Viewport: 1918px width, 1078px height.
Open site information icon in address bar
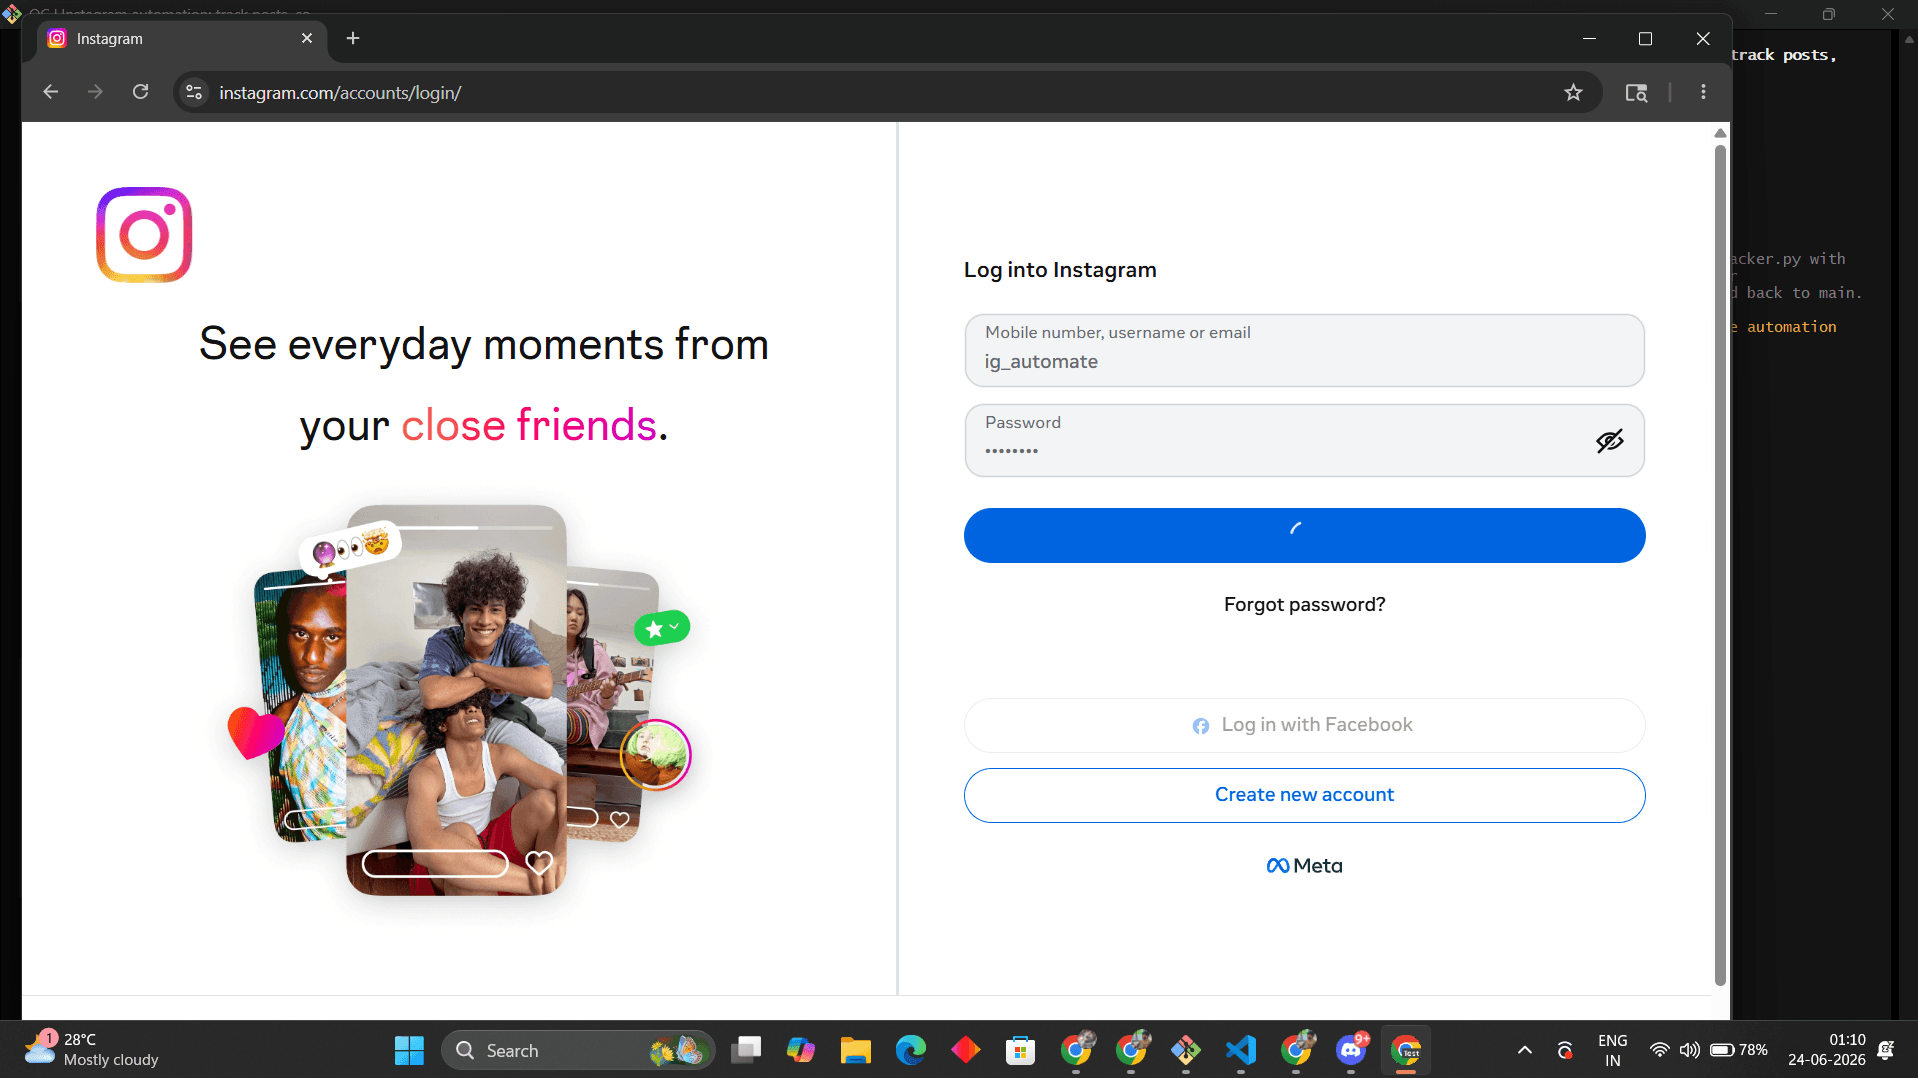(x=194, y=93)
